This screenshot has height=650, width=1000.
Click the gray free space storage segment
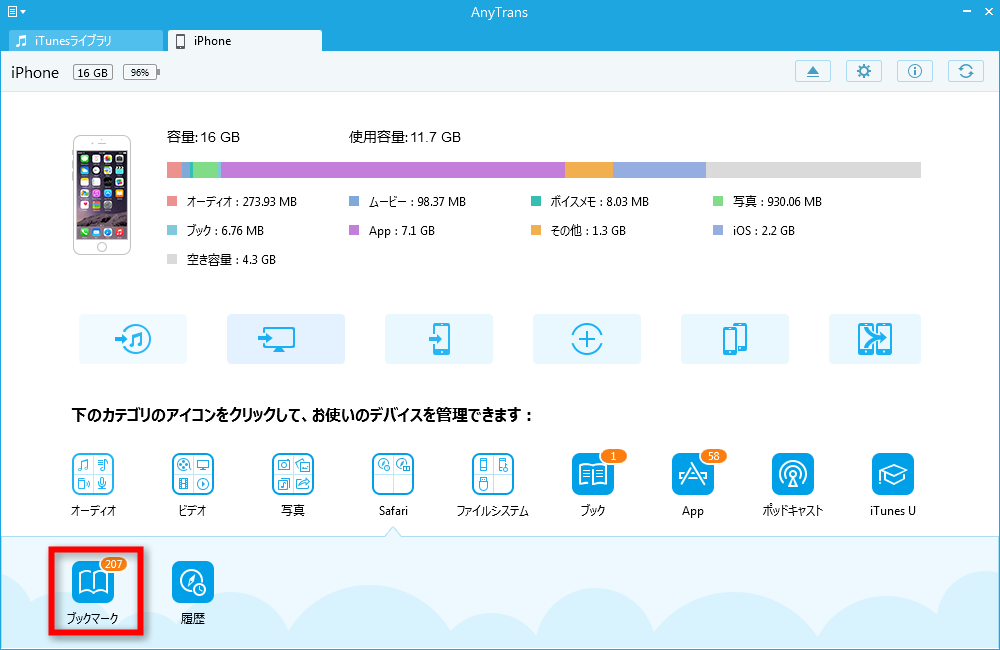coord(813,170)
